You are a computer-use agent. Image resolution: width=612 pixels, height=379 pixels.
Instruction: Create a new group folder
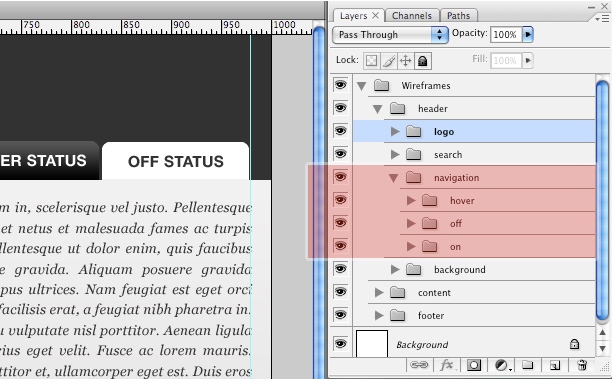click(527, 365)
